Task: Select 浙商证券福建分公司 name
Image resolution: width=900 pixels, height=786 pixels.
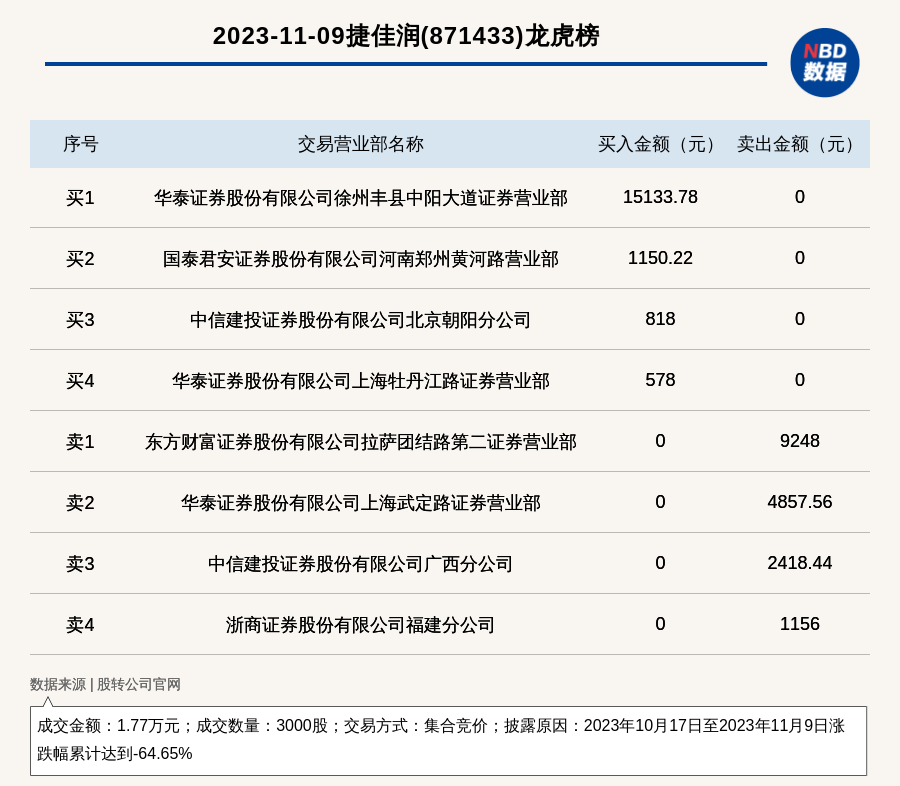Action: click(x=360, y=625)
